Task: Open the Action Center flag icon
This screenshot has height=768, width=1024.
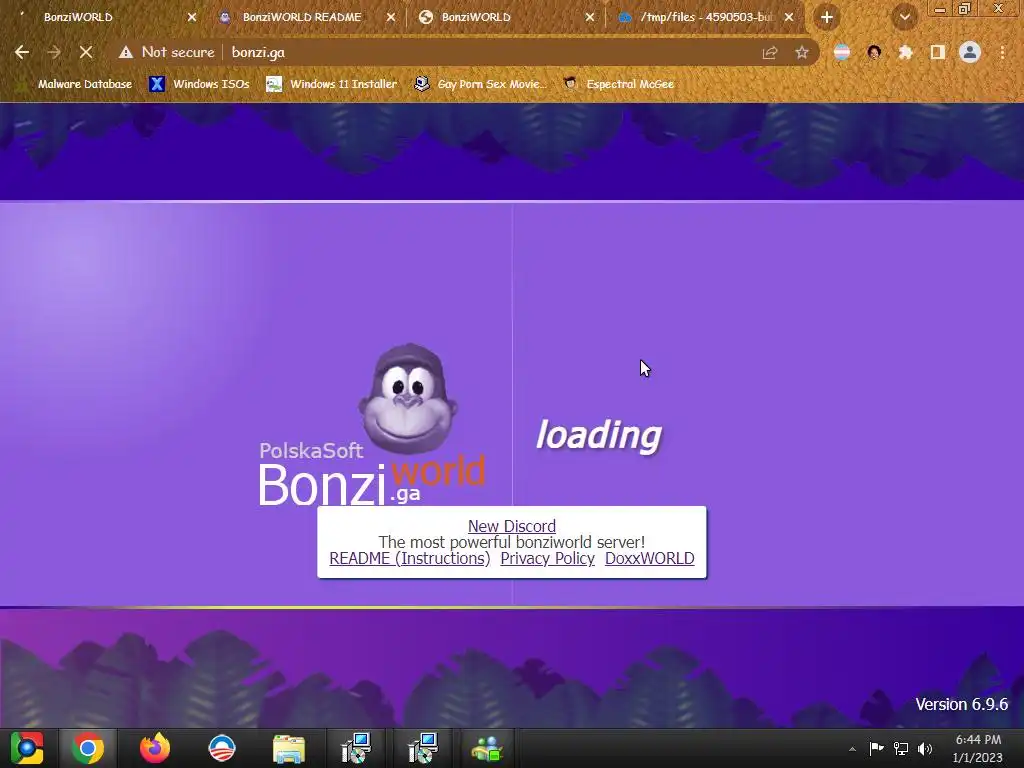Action: point(876,748)
